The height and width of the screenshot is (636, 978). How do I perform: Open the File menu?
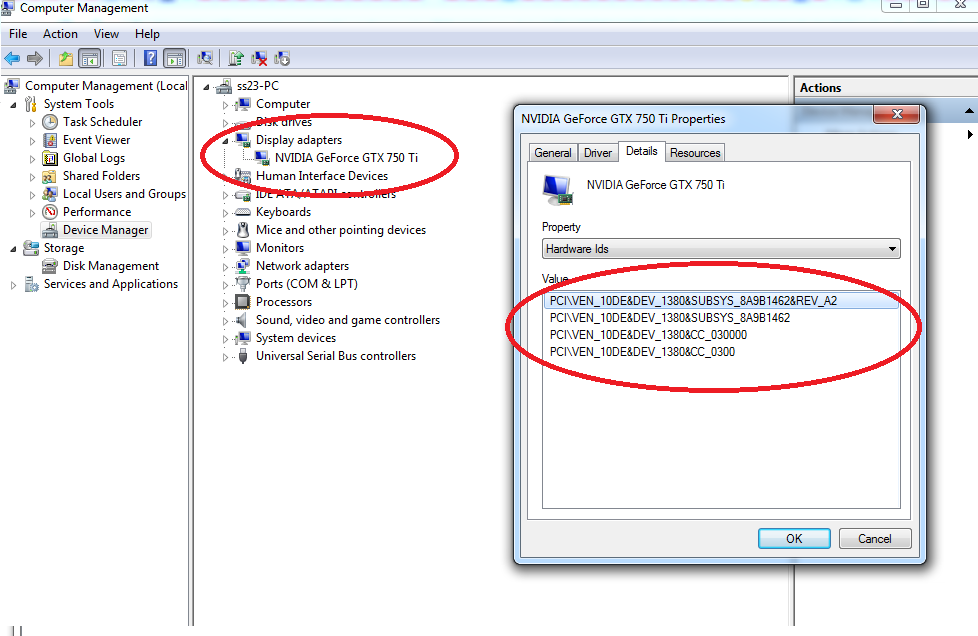click(18, 34)
